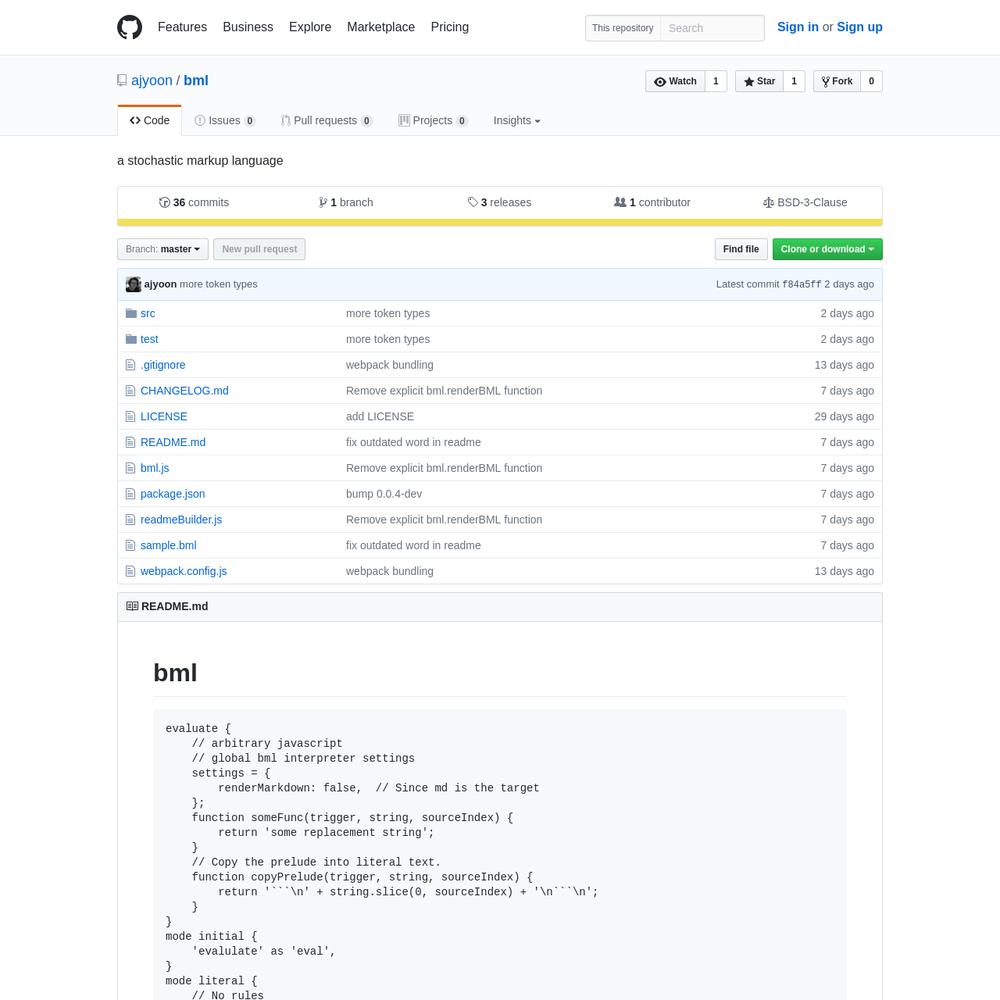Click the src folder icon
1000x1000 pixels.
(x=131, y=313)
